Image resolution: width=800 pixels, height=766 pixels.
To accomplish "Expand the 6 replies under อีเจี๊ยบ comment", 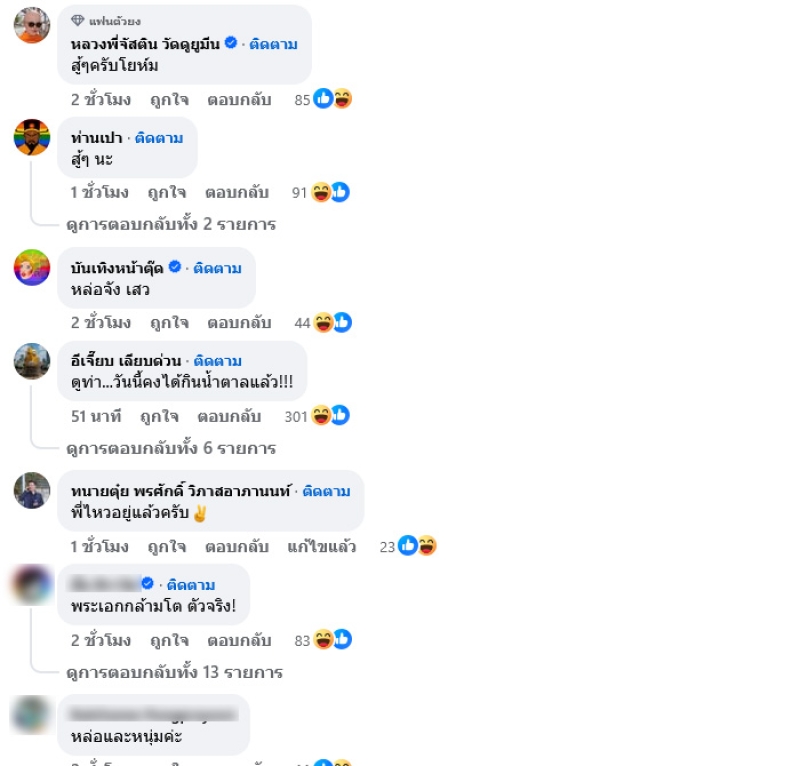I will click(171, 448).
